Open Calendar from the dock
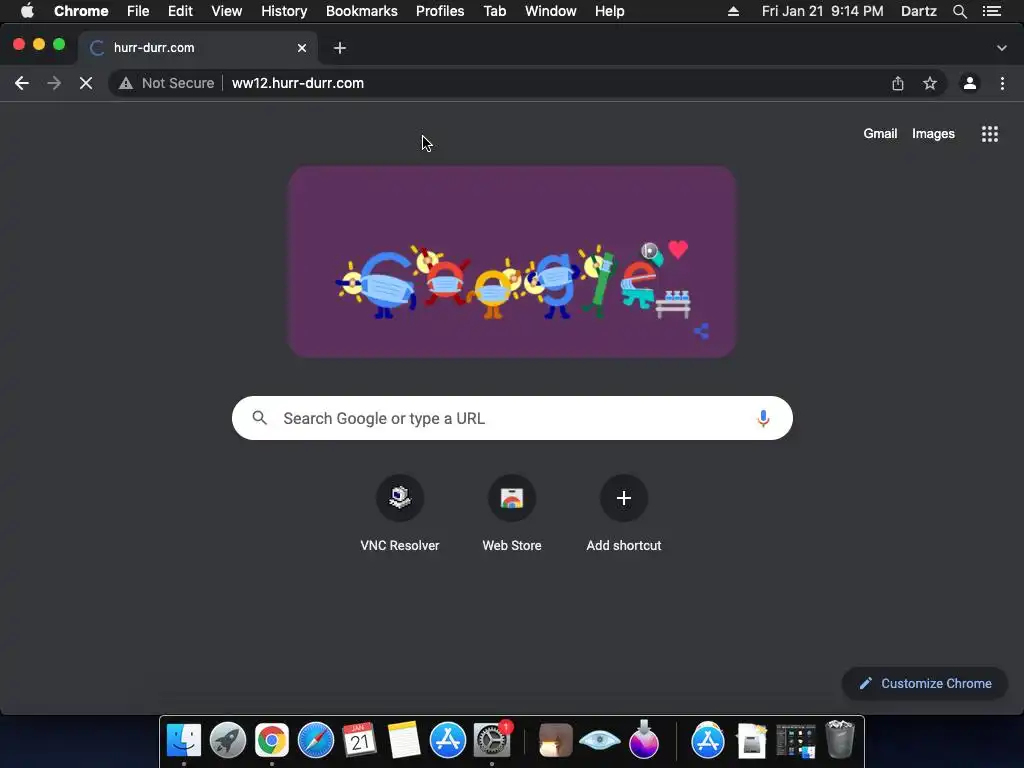Screen dimensions: 1024x768 [x=360, y=741]
